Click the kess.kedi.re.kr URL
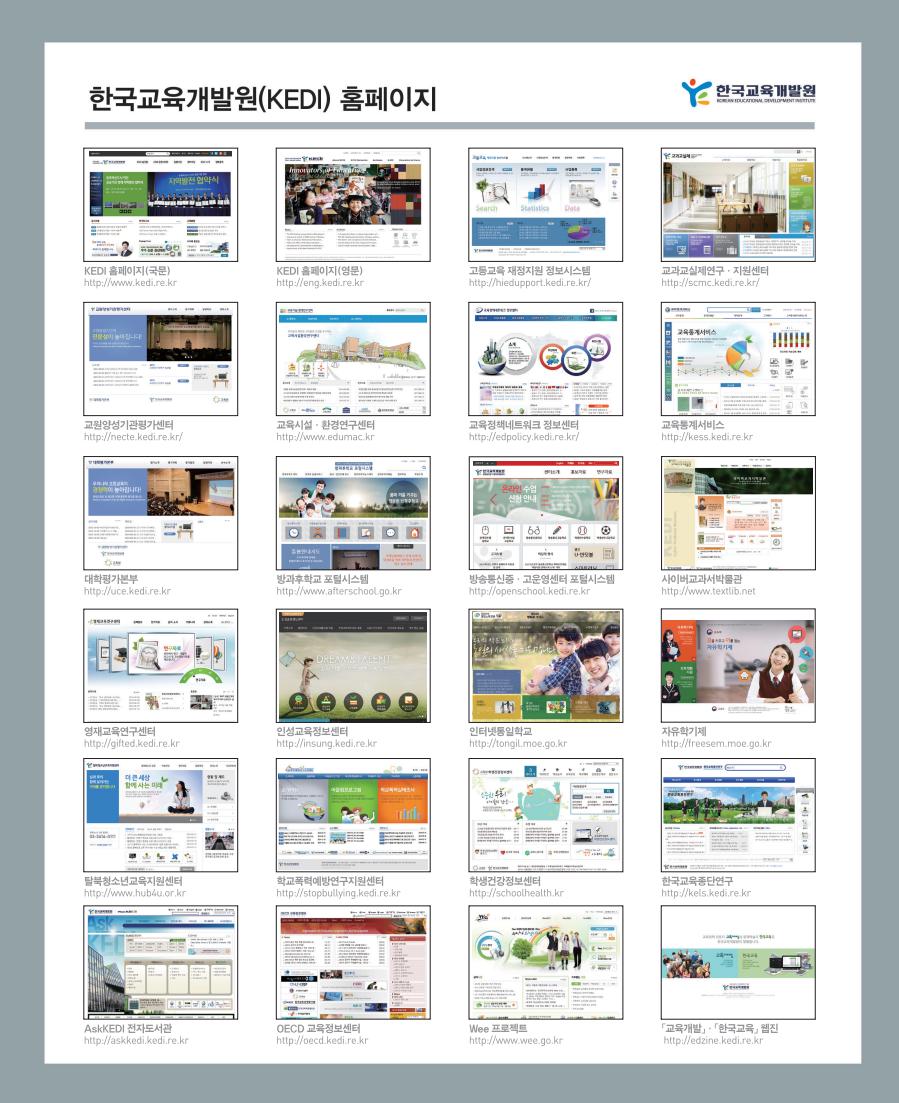 [707, 437]
